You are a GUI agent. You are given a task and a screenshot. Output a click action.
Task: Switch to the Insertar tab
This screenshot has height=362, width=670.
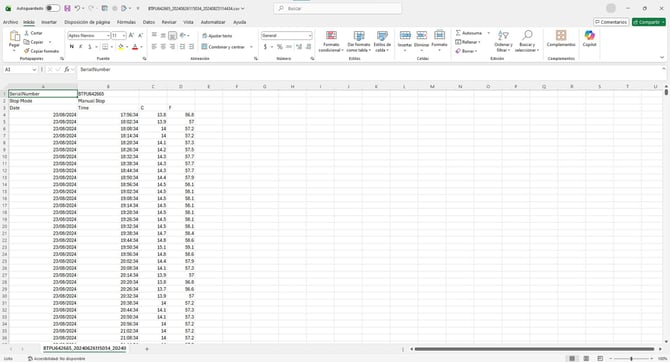(49, 22)
